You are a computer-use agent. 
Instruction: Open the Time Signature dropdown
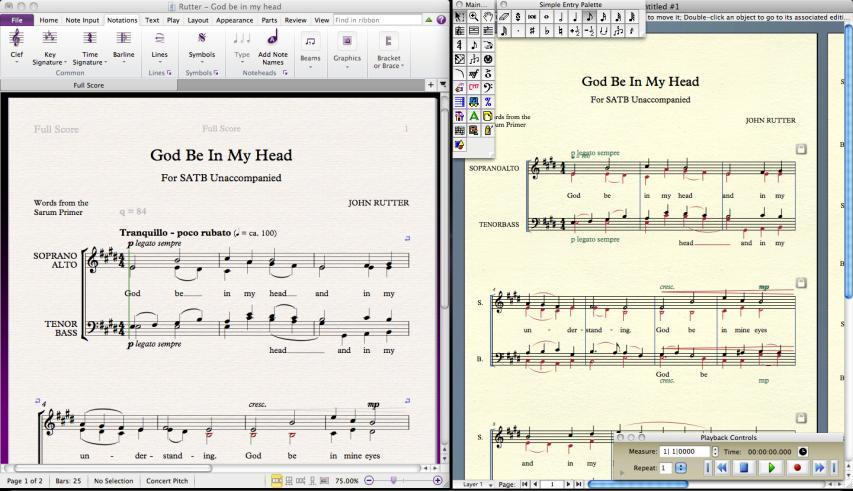click(90, 48)
